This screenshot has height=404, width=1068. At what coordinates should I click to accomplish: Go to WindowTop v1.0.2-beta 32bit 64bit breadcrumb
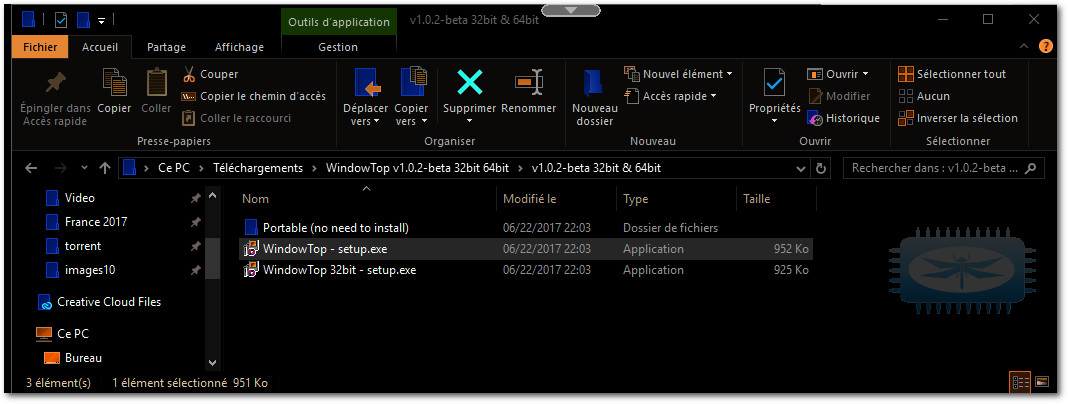[x=418, y=168]
